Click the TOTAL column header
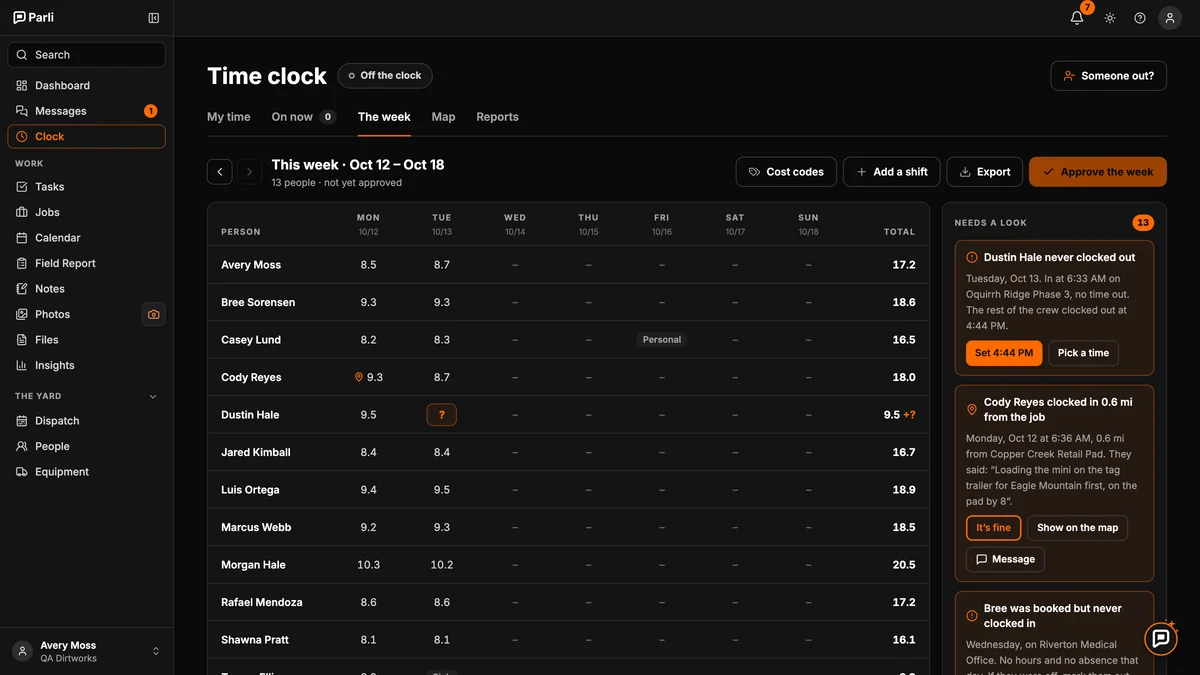This screenshot has width=1200, height=675. click(x=899, y=232)
